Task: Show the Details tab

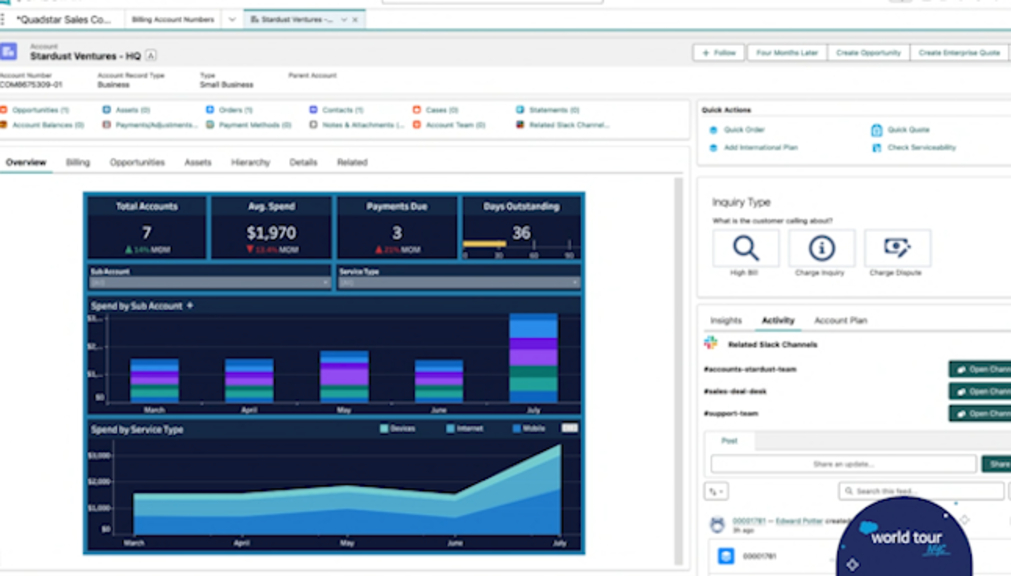Action: (x=303, y=163)
